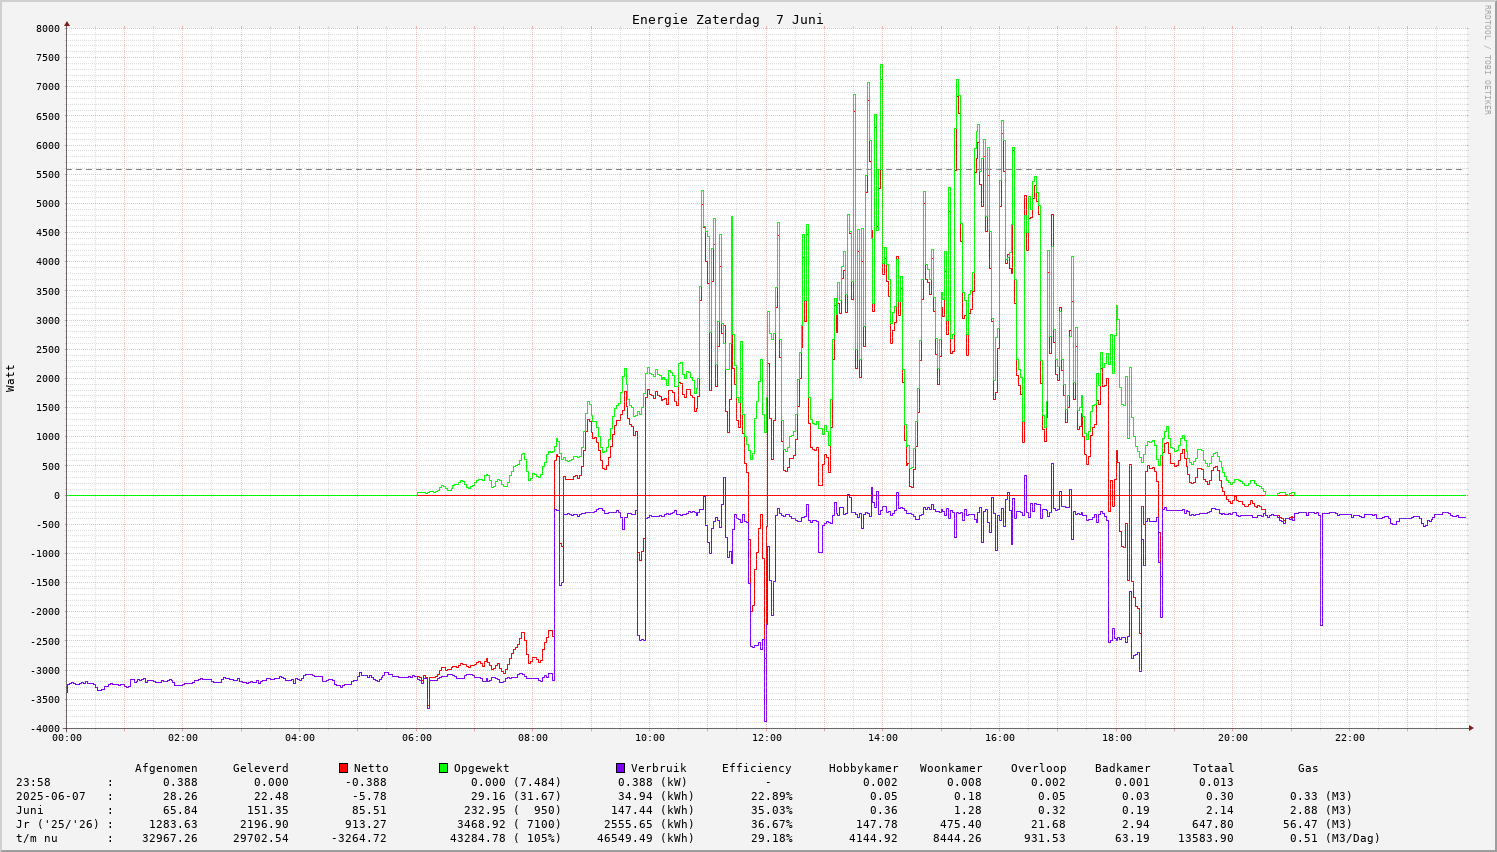Select the '2025-06-07' row label
1497x852 pixels.
tap(51, 796)
